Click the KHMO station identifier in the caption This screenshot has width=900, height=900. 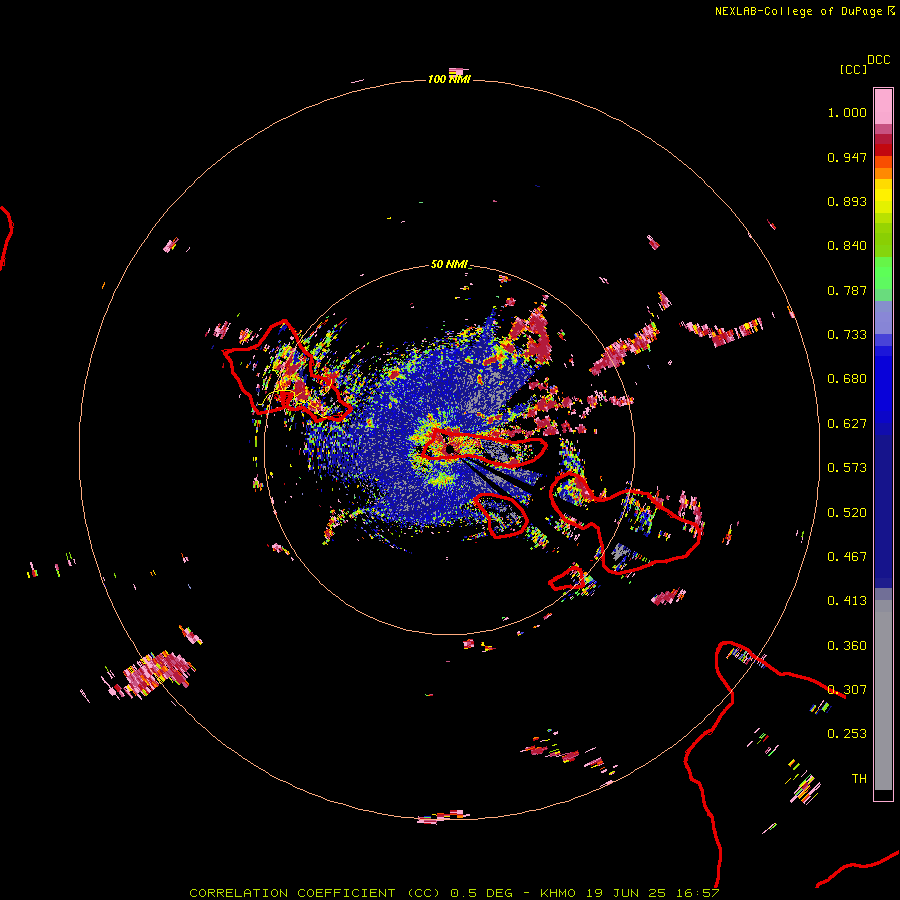coord(557,893)
